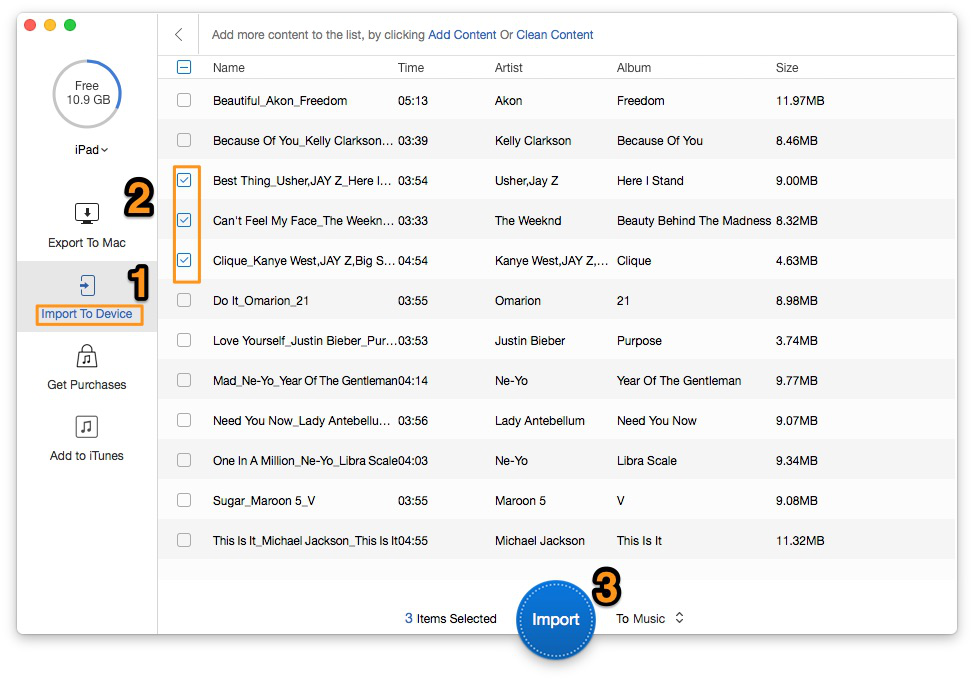Open the To Music destination dropdown
This screenshot has height=681, width=974.
point(650,618)
